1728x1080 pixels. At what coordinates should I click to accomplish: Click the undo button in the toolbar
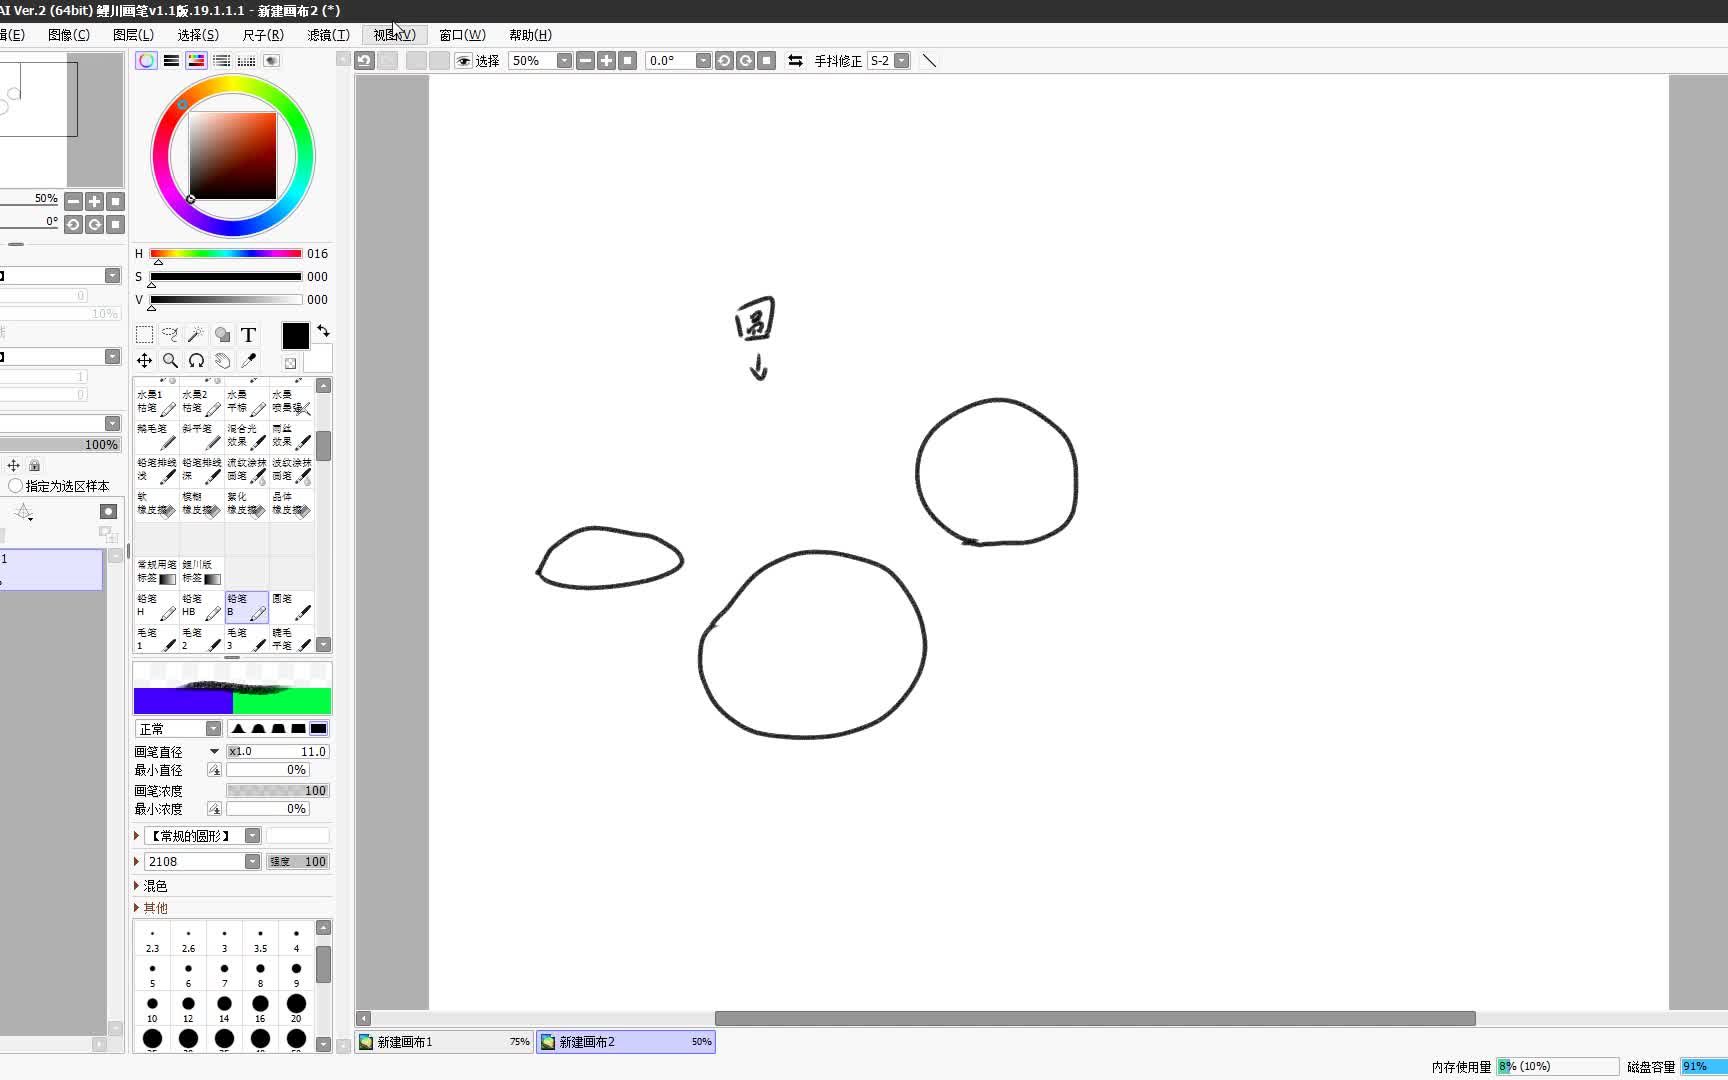coord(364,61)
